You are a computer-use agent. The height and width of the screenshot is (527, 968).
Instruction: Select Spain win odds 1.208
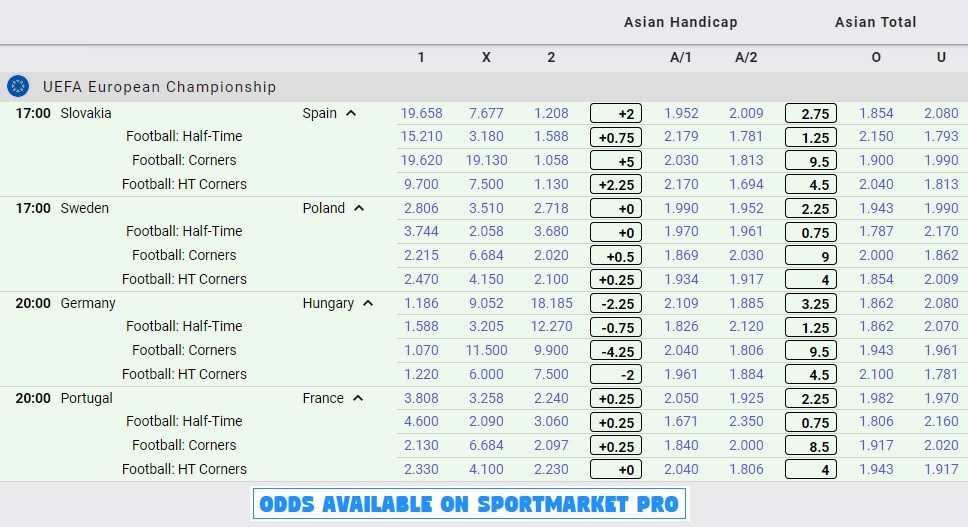point(551,113)
